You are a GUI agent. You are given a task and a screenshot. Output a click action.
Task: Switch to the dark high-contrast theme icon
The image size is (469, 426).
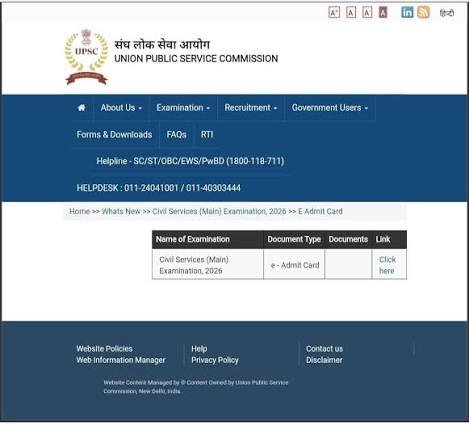[x=383, y=13]
